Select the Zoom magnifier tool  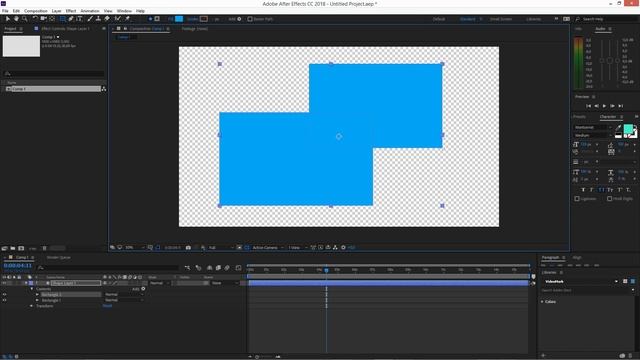(x=24, y=19)
